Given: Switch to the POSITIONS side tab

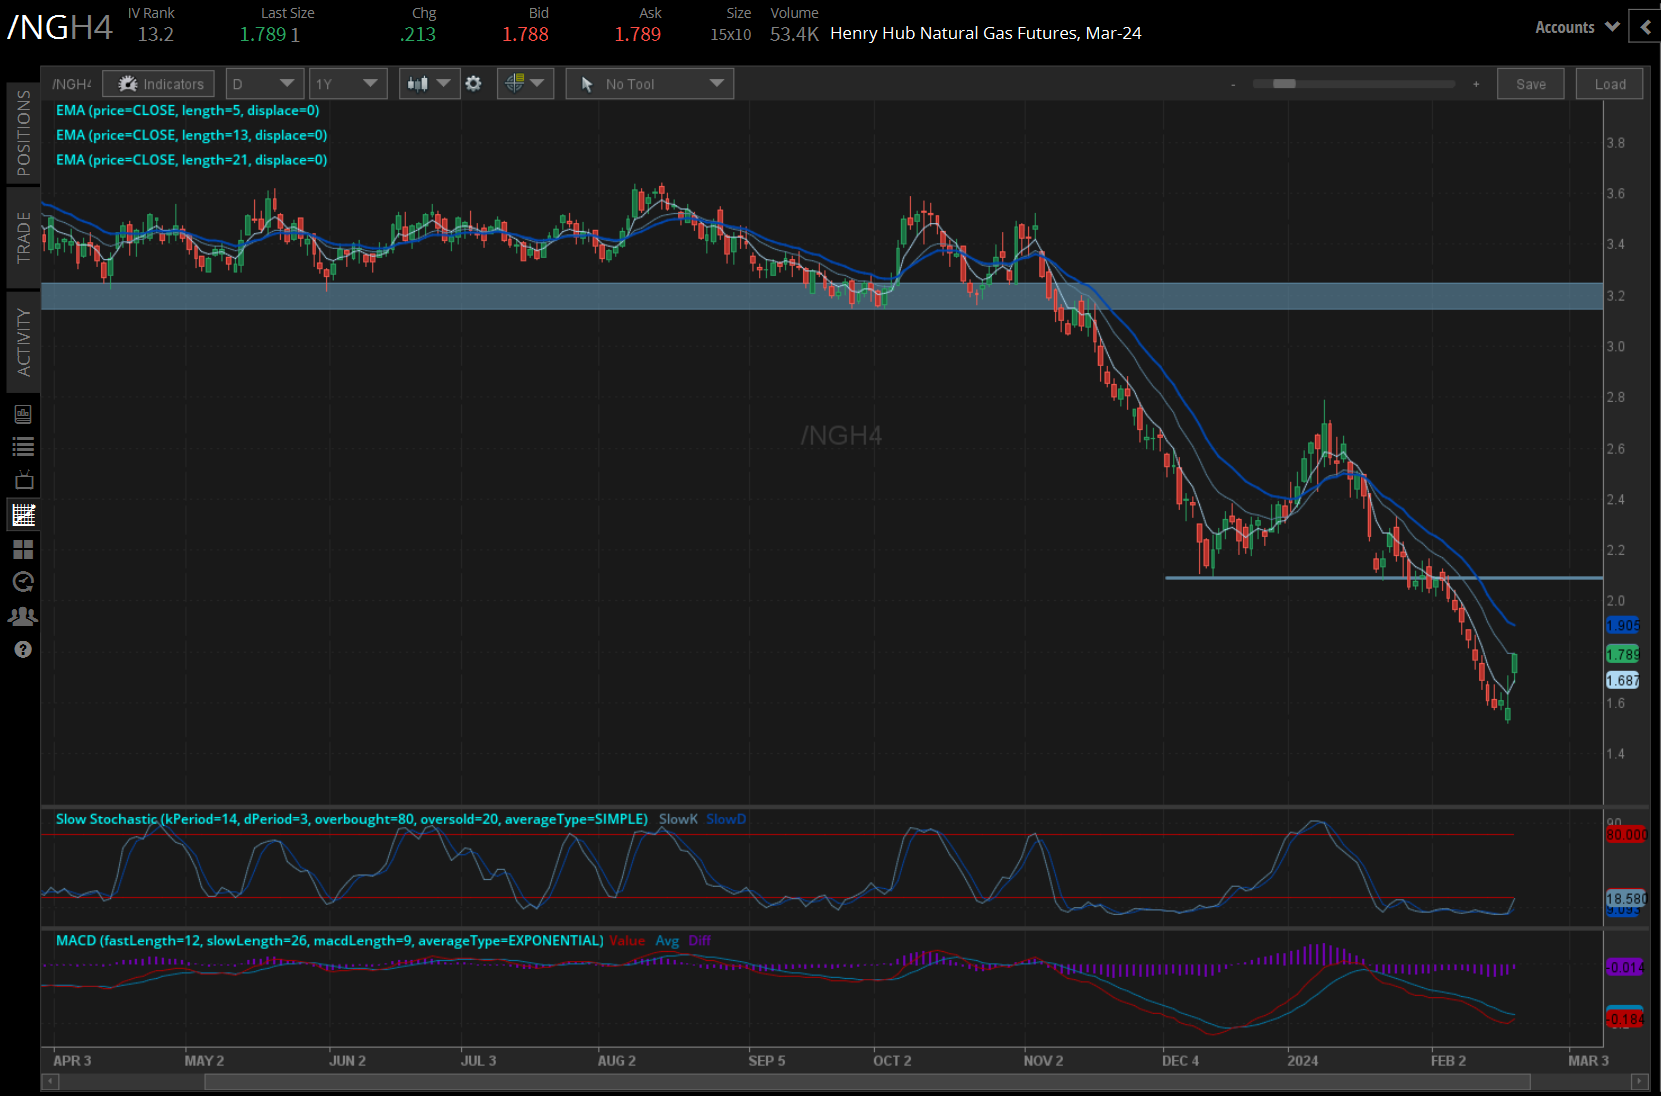Looking at the screenshot, I should (x=23, y=133).
